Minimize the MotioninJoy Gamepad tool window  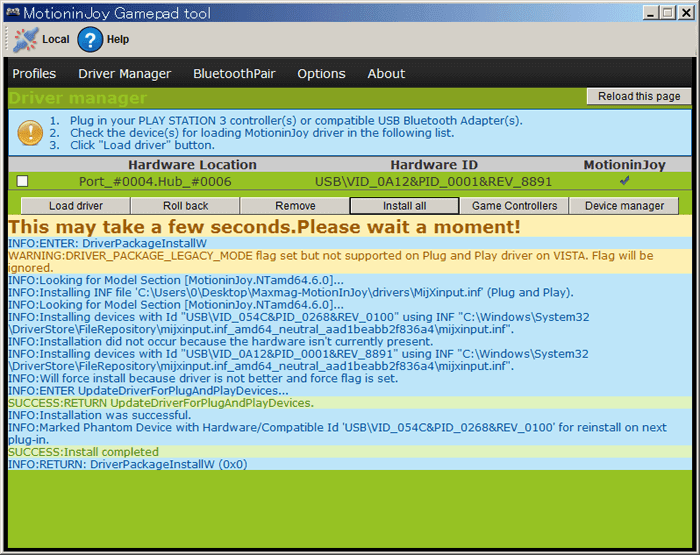pos(651,13)
